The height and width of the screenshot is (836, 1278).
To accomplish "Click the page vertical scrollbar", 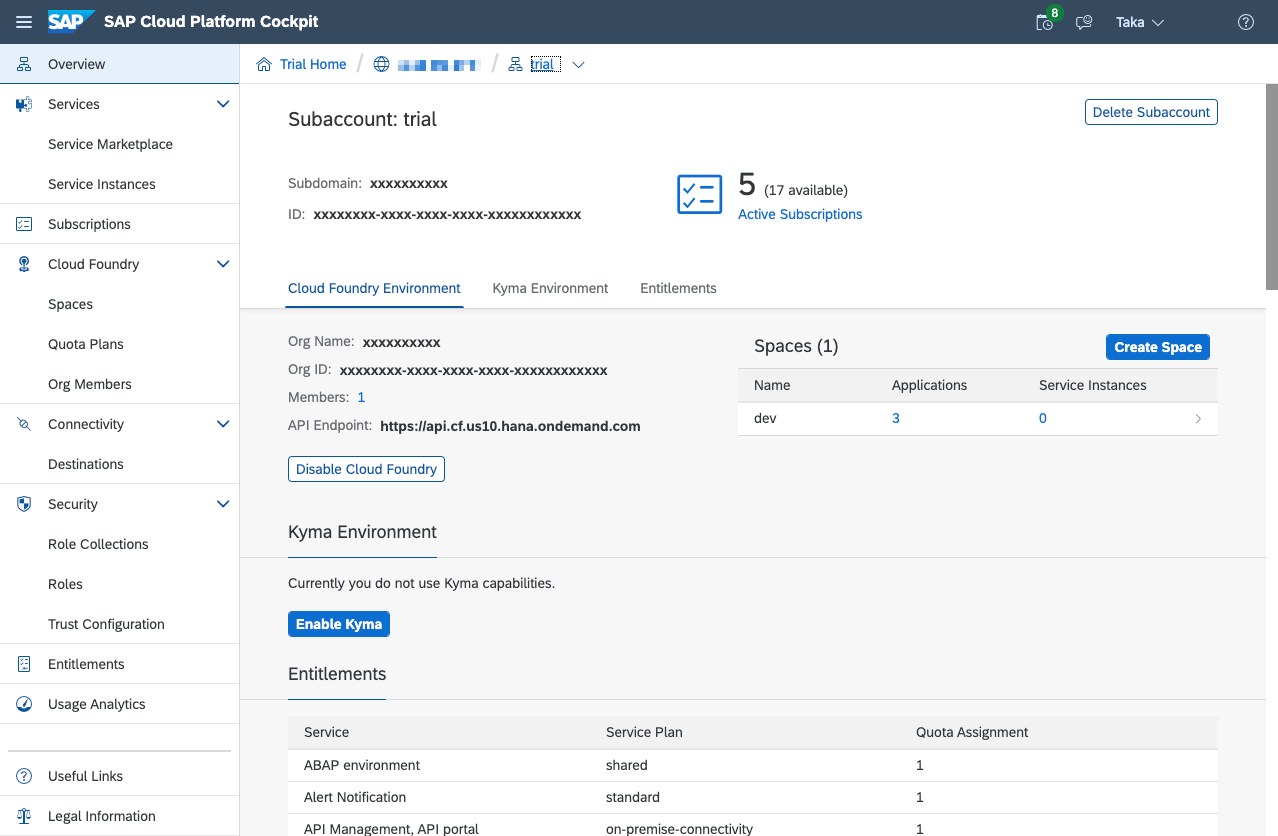I will click(1272, 186).
